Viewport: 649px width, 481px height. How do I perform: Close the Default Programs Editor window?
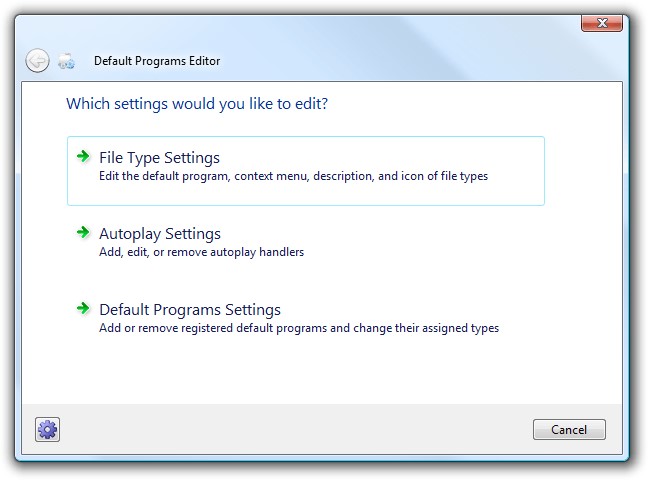[x=601, y=23]
